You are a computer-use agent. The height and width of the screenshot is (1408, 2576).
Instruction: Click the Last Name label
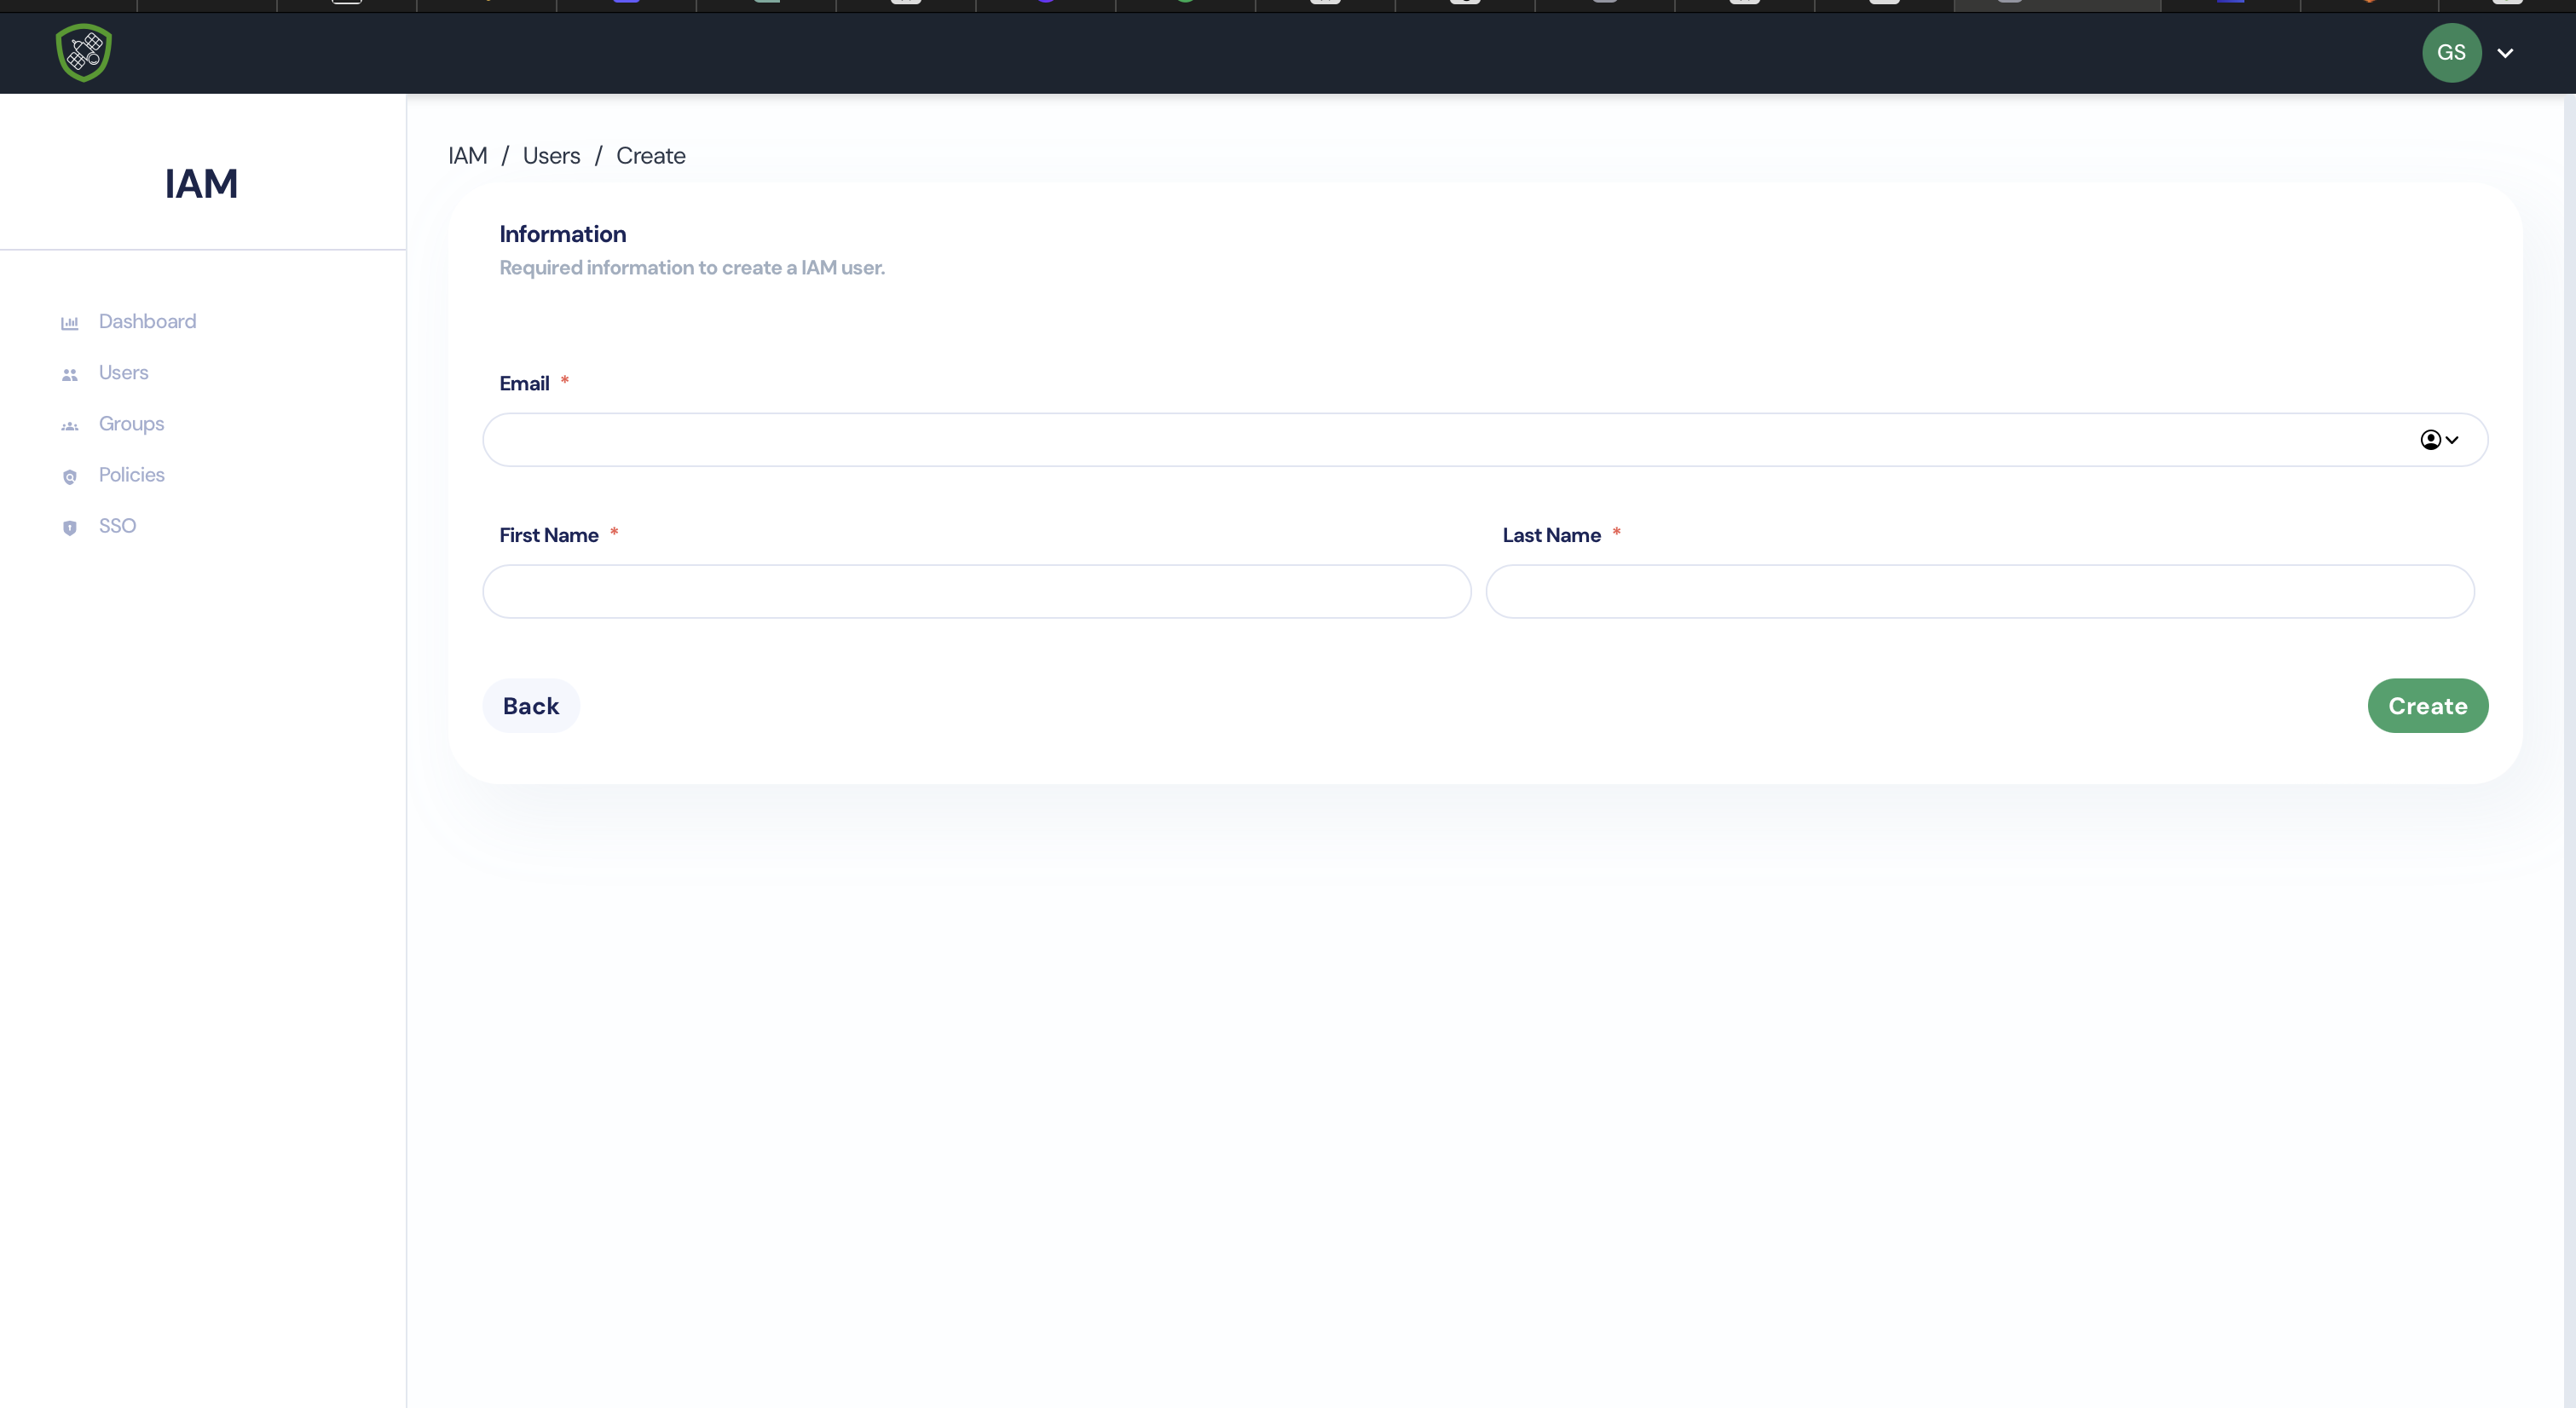(x=1551, y=535)
